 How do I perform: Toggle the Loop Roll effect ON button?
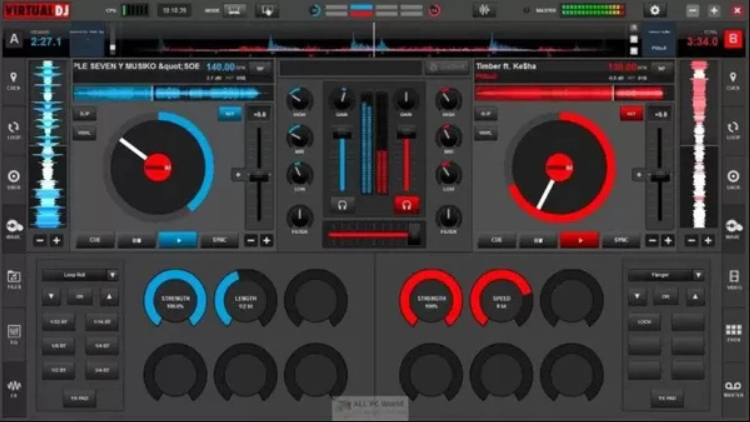tap(79, 297)
